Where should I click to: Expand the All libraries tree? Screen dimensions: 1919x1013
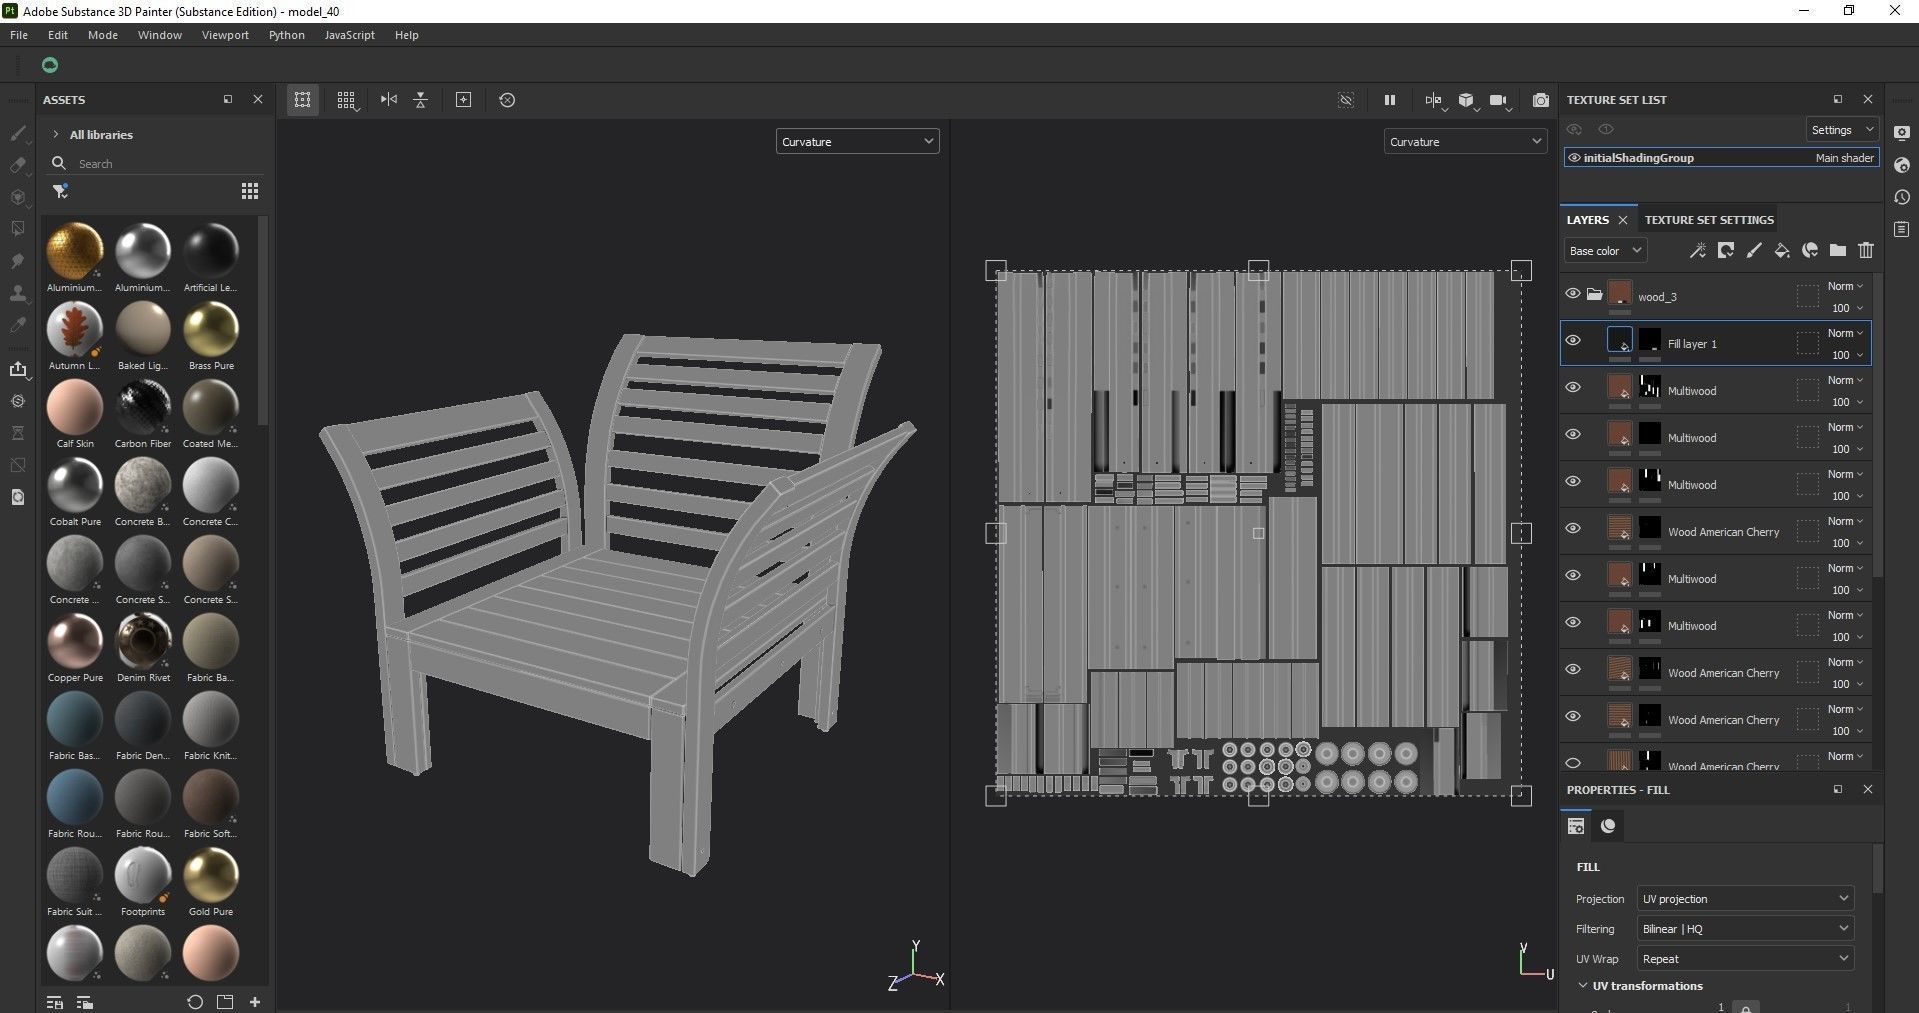[56, 135]
